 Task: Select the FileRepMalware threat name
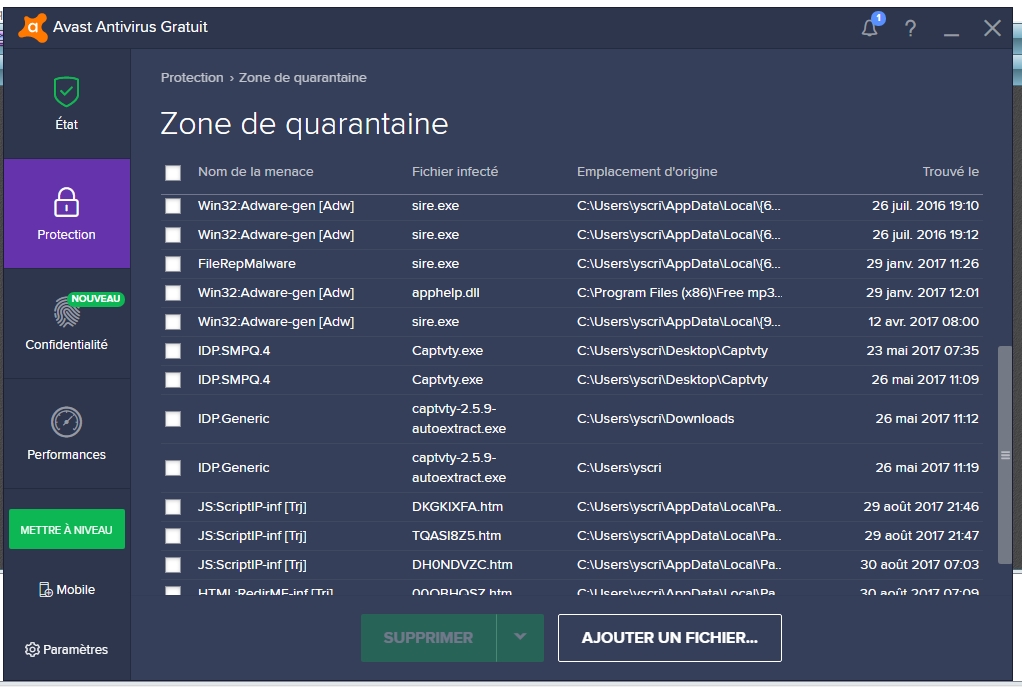(247, 264)
